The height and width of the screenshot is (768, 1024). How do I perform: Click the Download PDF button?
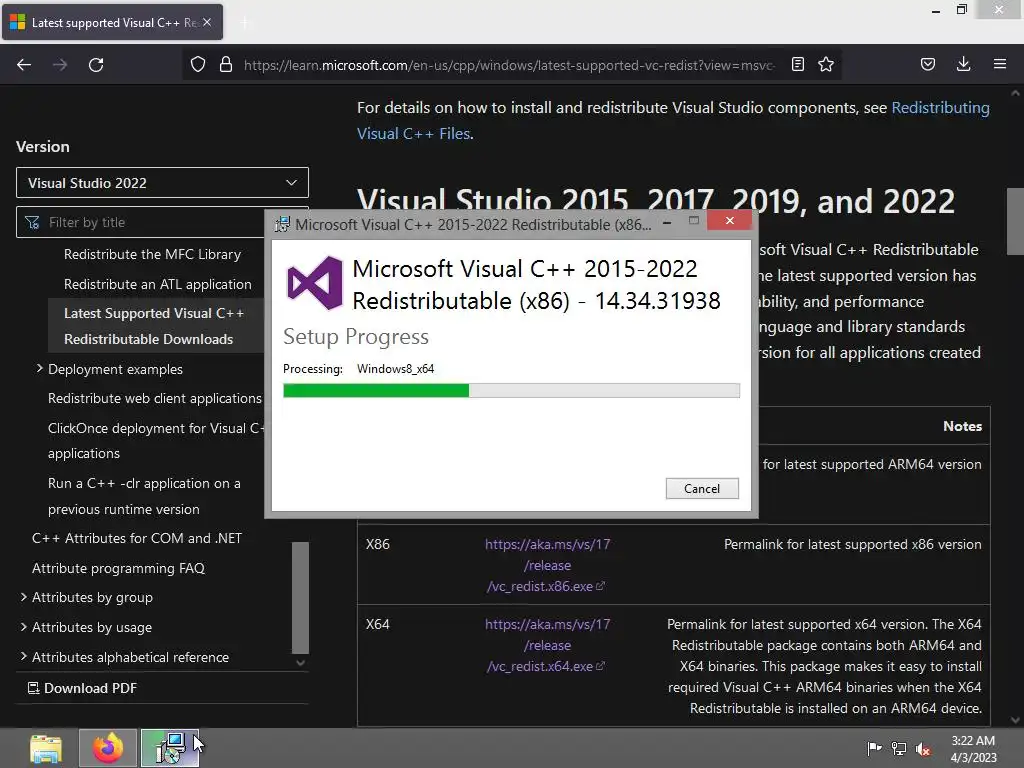(x=82, y=688)
